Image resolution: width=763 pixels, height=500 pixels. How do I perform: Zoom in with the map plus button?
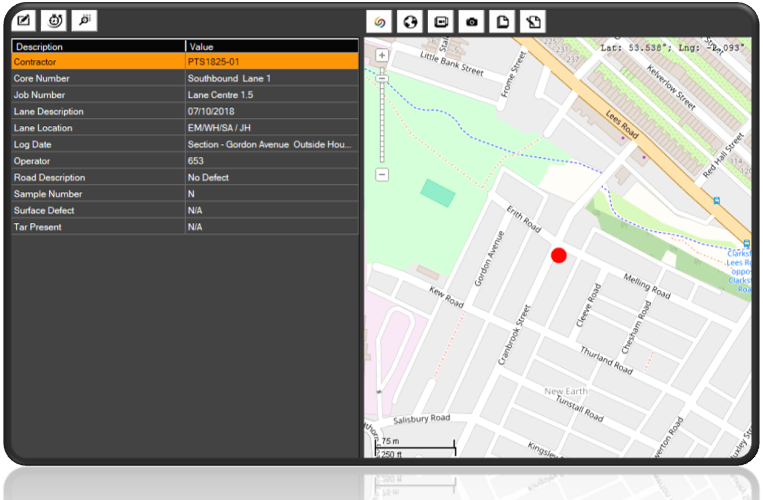click(382, 55)
